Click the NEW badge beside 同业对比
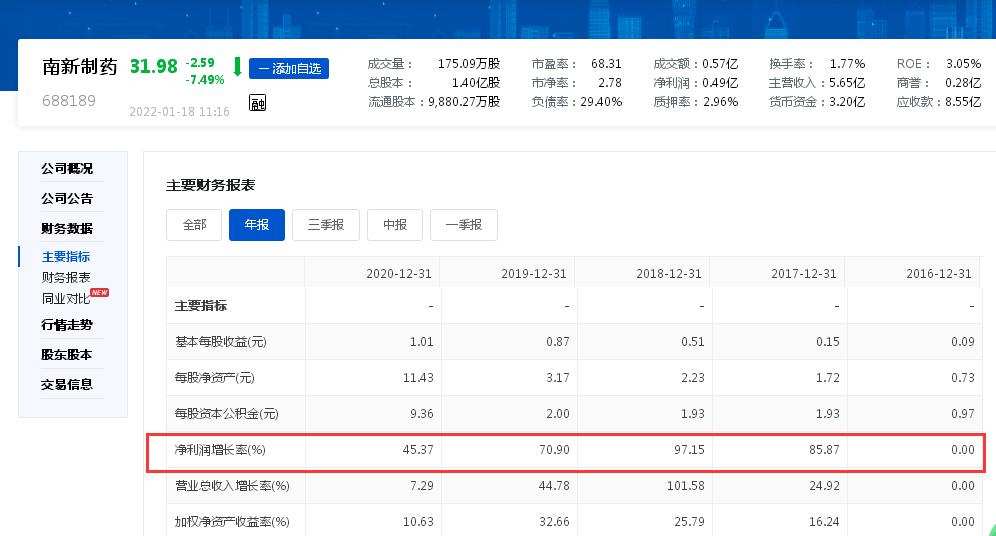996x536 pixels. 100,292
